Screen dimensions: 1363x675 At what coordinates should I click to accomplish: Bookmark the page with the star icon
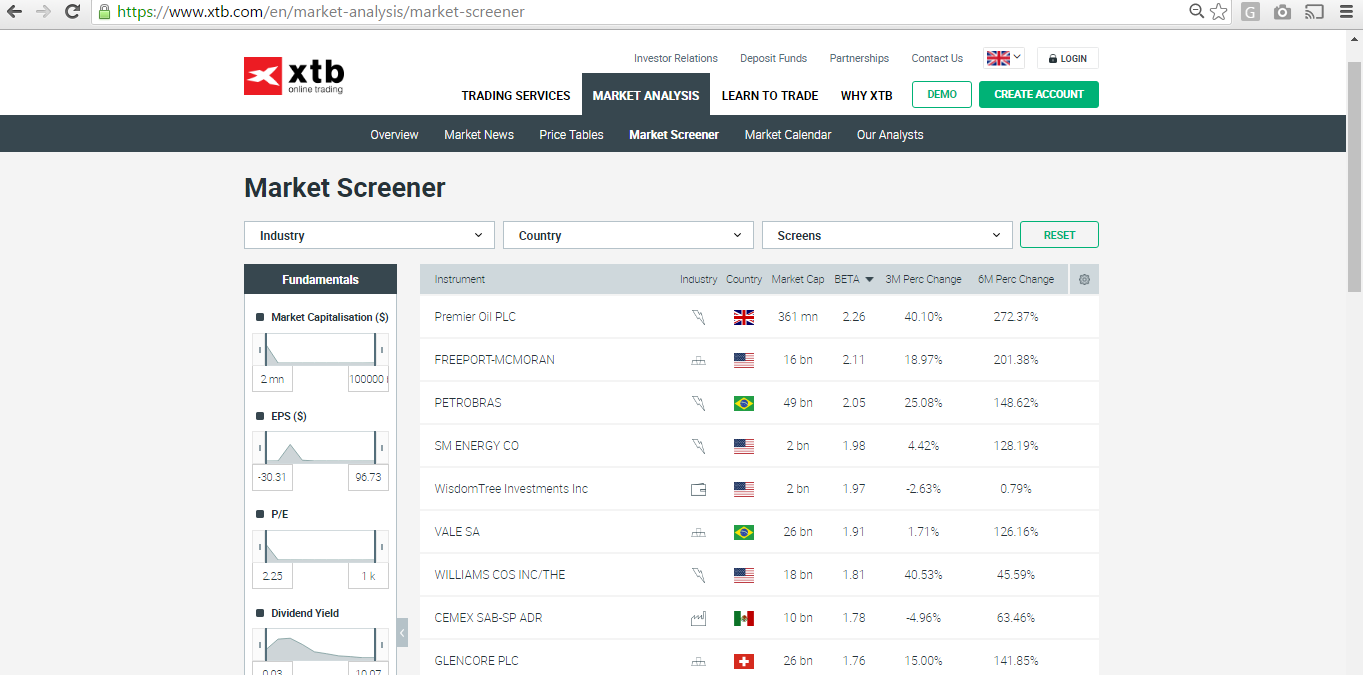coord(1218,12)
